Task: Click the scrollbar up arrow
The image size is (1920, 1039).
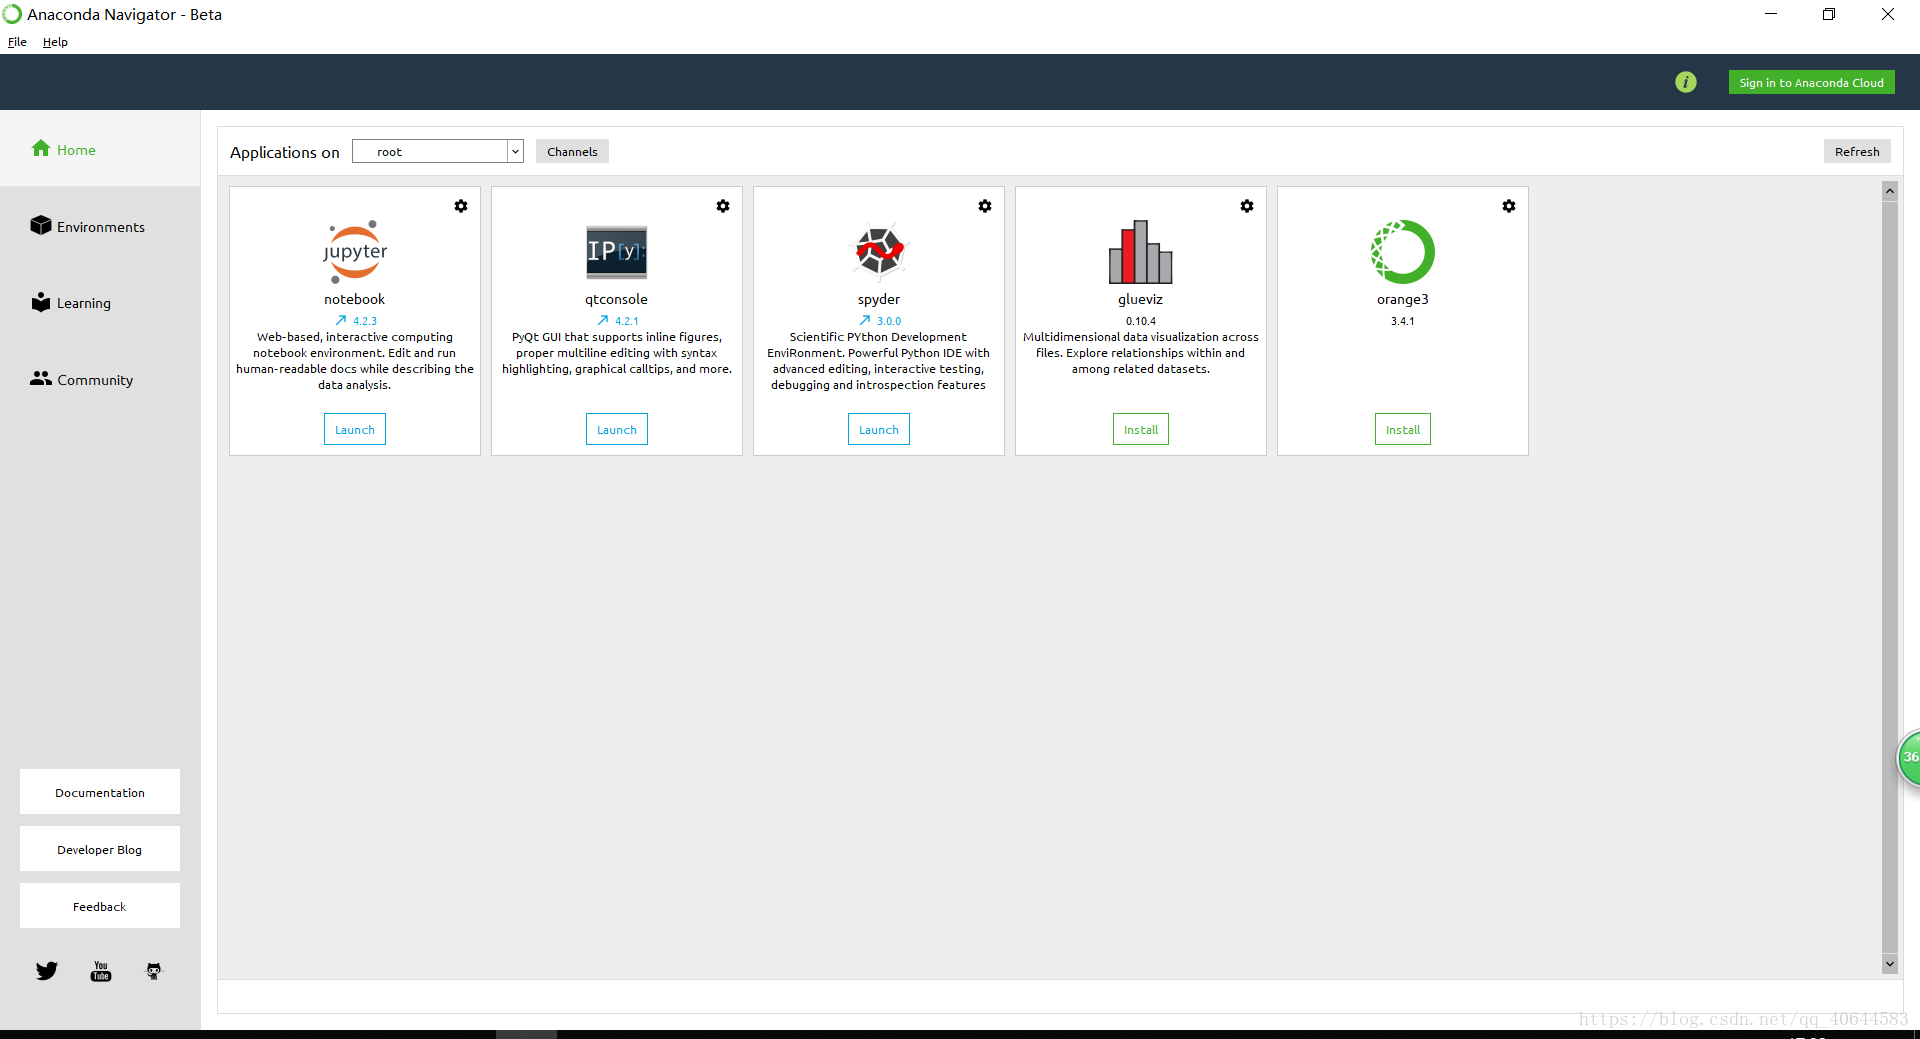Action: [x=1890, y=190]
